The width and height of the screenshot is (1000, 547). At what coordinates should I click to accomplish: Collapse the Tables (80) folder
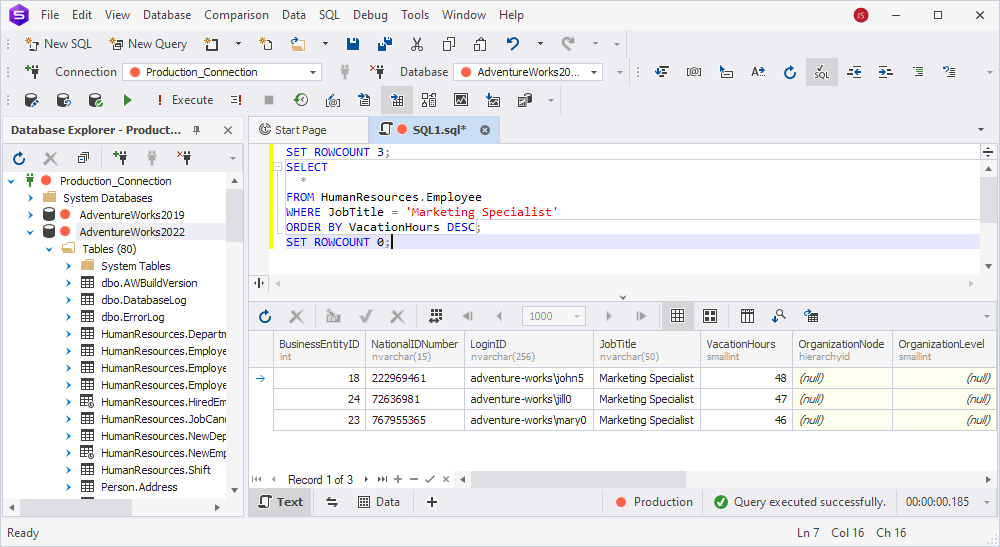pos(49,249)
